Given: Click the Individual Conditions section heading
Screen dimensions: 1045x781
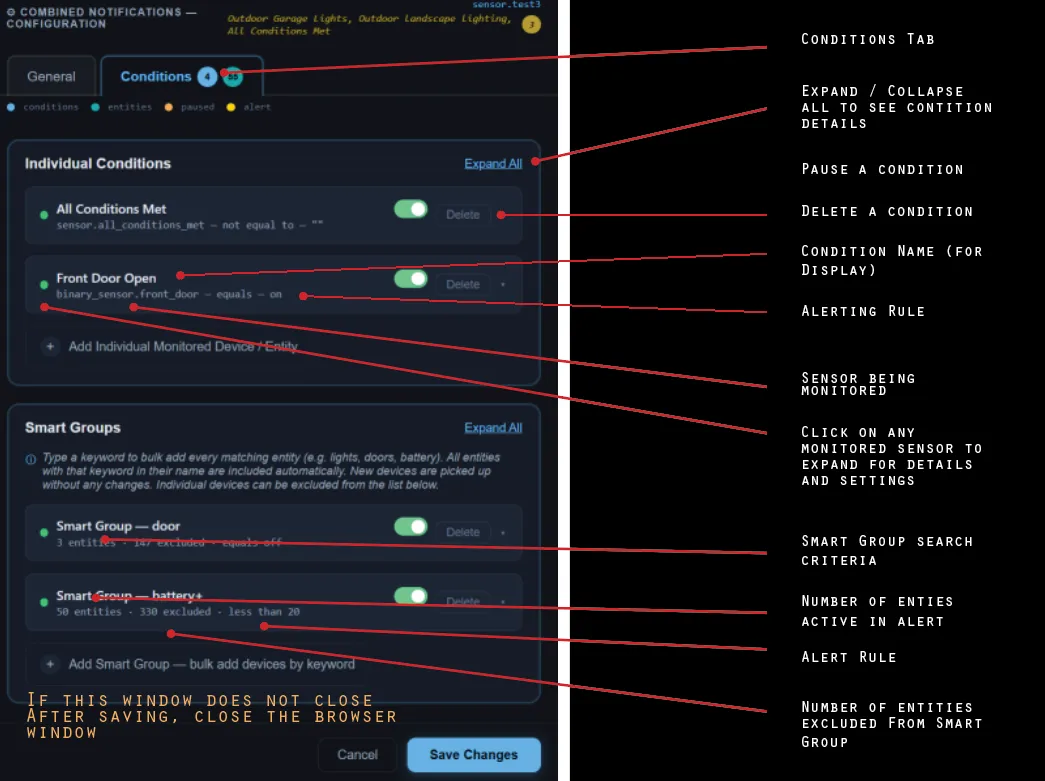Looking at the screenshot, I should tap(98, 164).
